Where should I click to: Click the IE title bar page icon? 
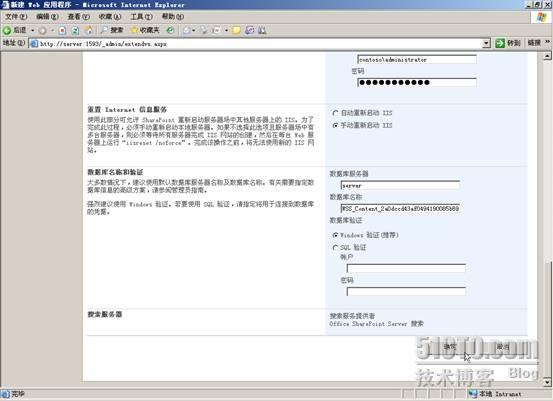pyautogui.click(x=5, y=5)
